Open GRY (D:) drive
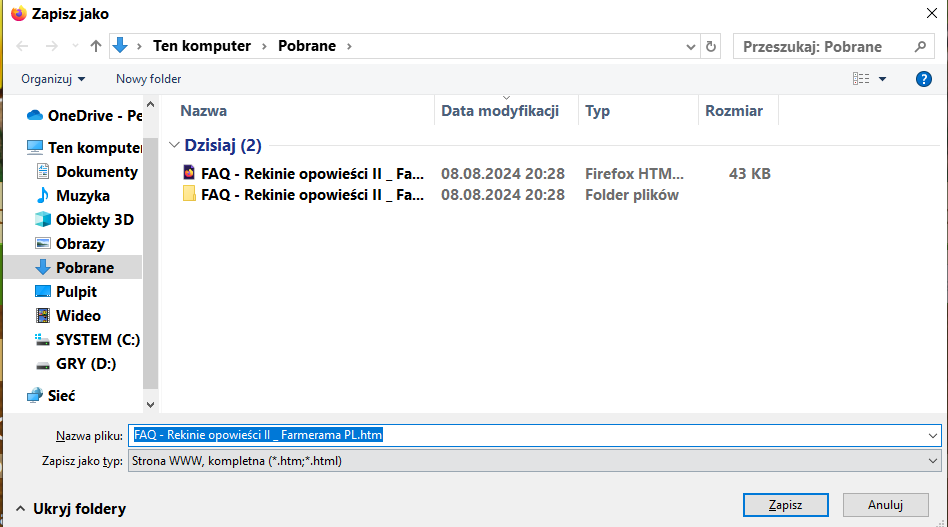This screenshot has width=948, height=527. [76, 364]
